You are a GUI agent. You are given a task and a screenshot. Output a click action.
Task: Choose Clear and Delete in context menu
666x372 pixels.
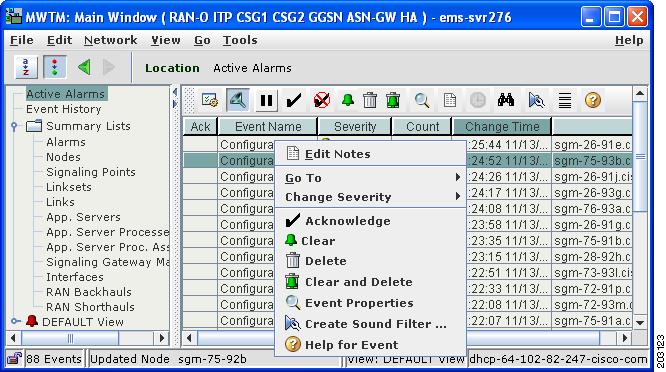tap(371, 282)
